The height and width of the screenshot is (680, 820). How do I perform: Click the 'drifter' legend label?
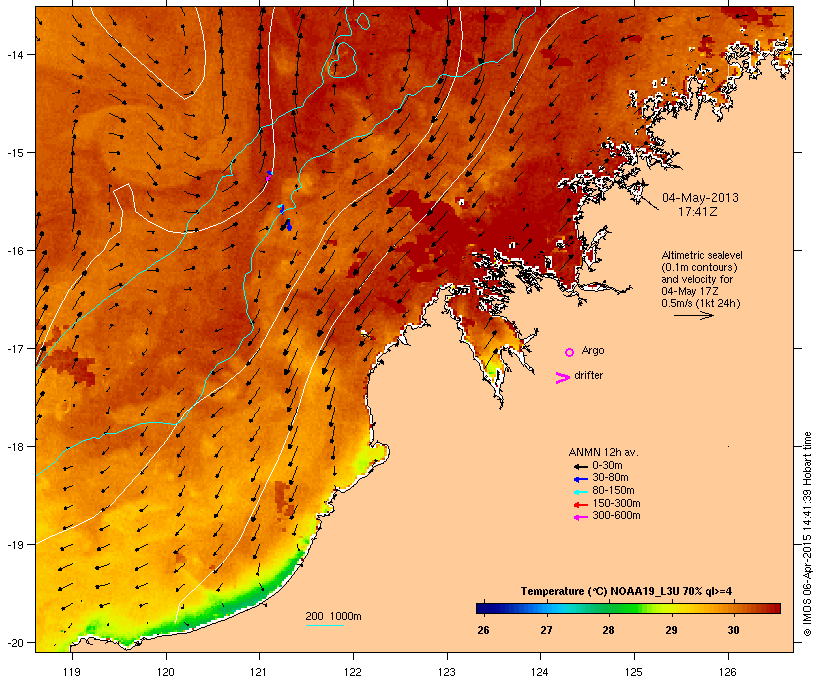click(x=588, y=375)
